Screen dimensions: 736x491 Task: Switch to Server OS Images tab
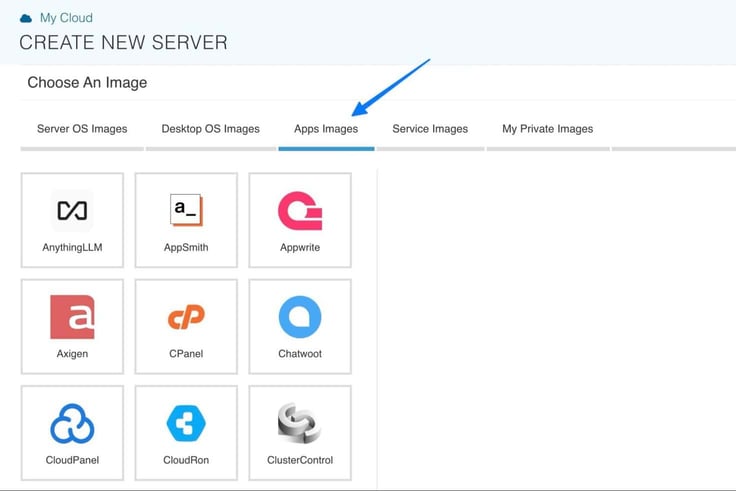(x=82, y=129)
